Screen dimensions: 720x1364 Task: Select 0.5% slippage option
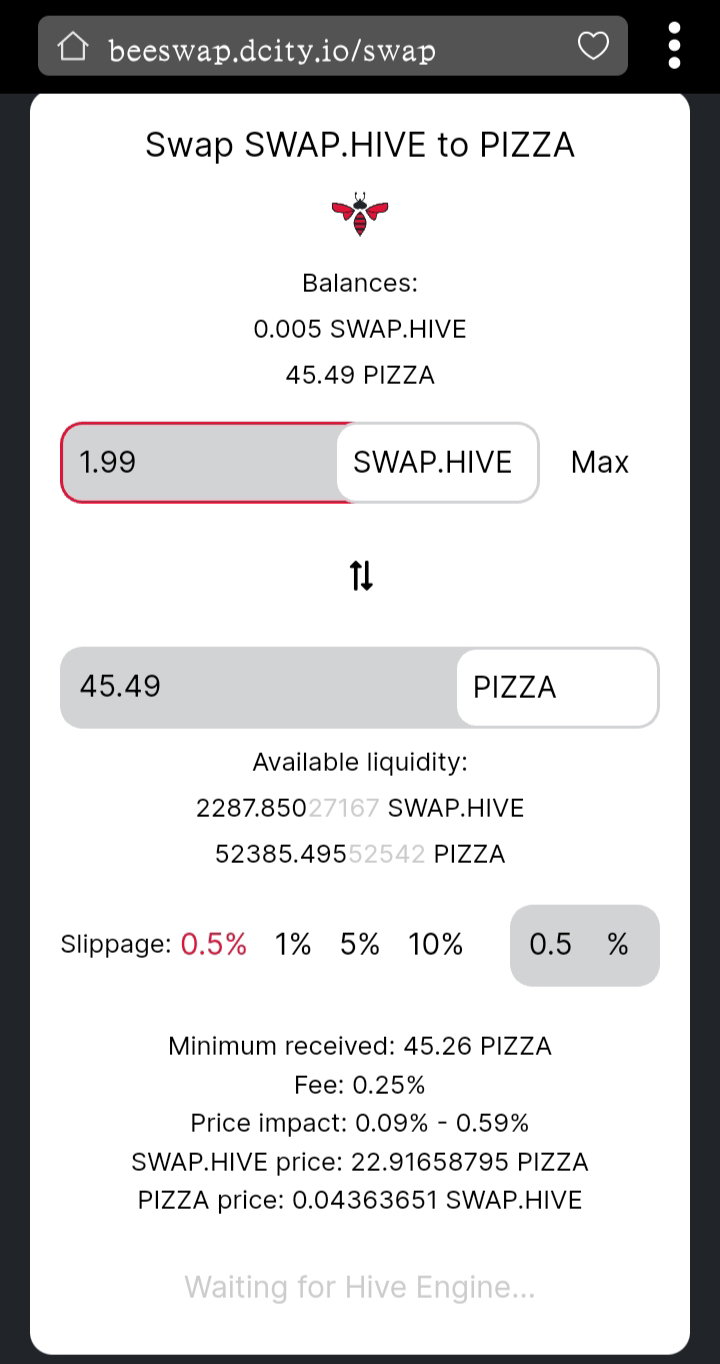213,944
